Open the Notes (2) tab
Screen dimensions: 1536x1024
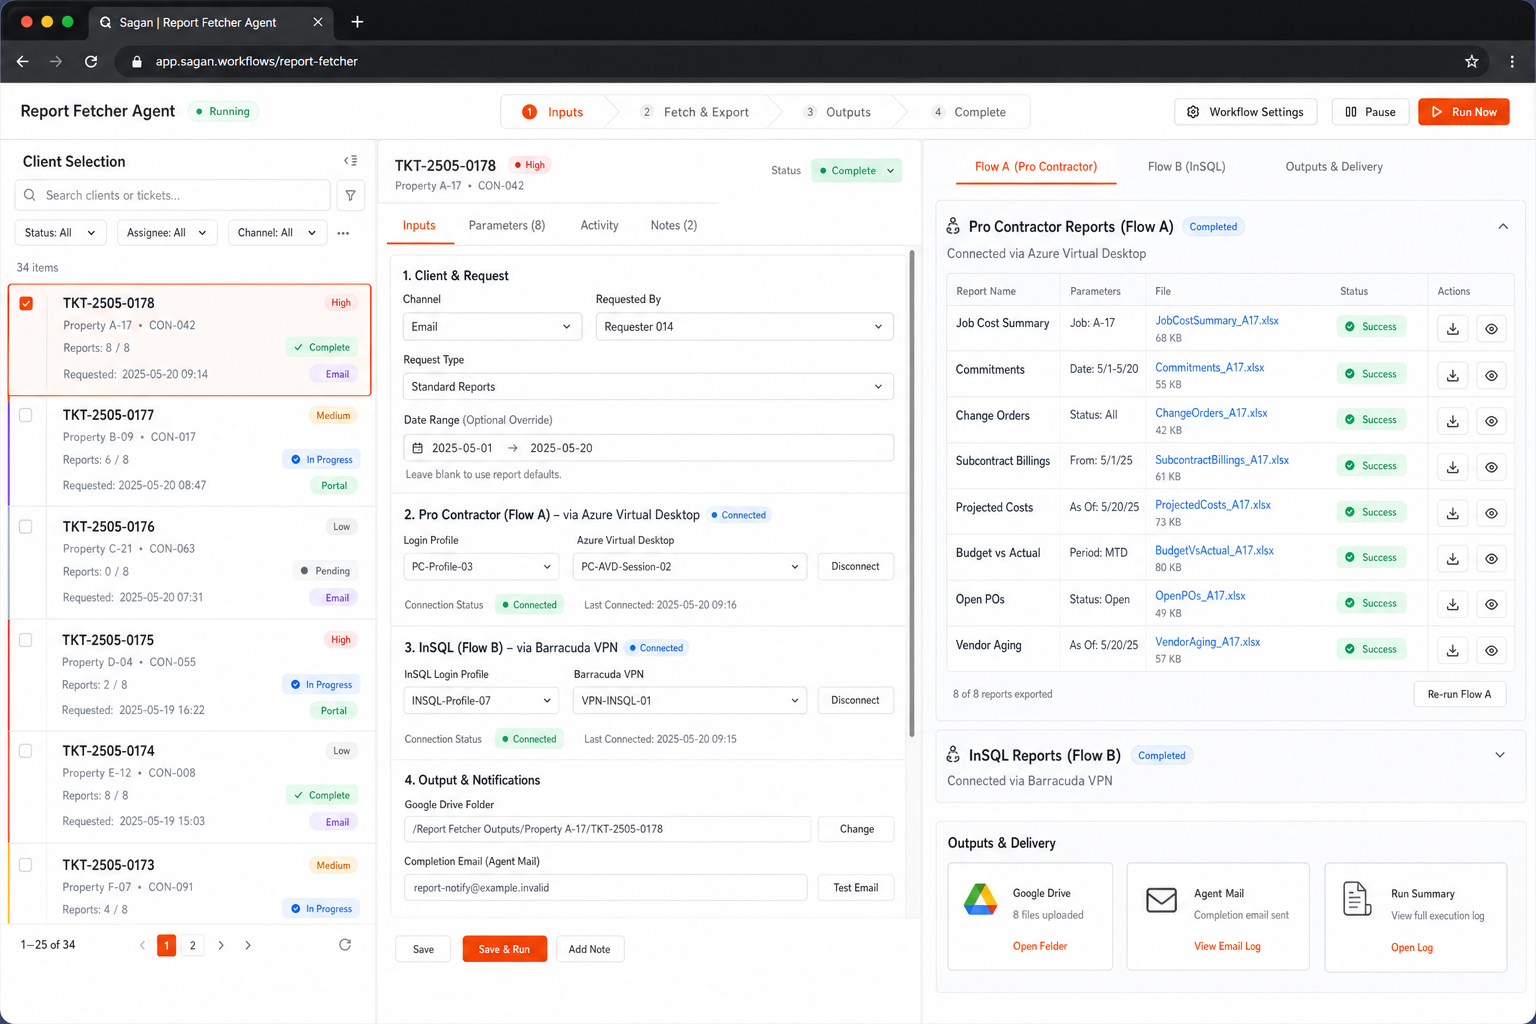point(674,226)
